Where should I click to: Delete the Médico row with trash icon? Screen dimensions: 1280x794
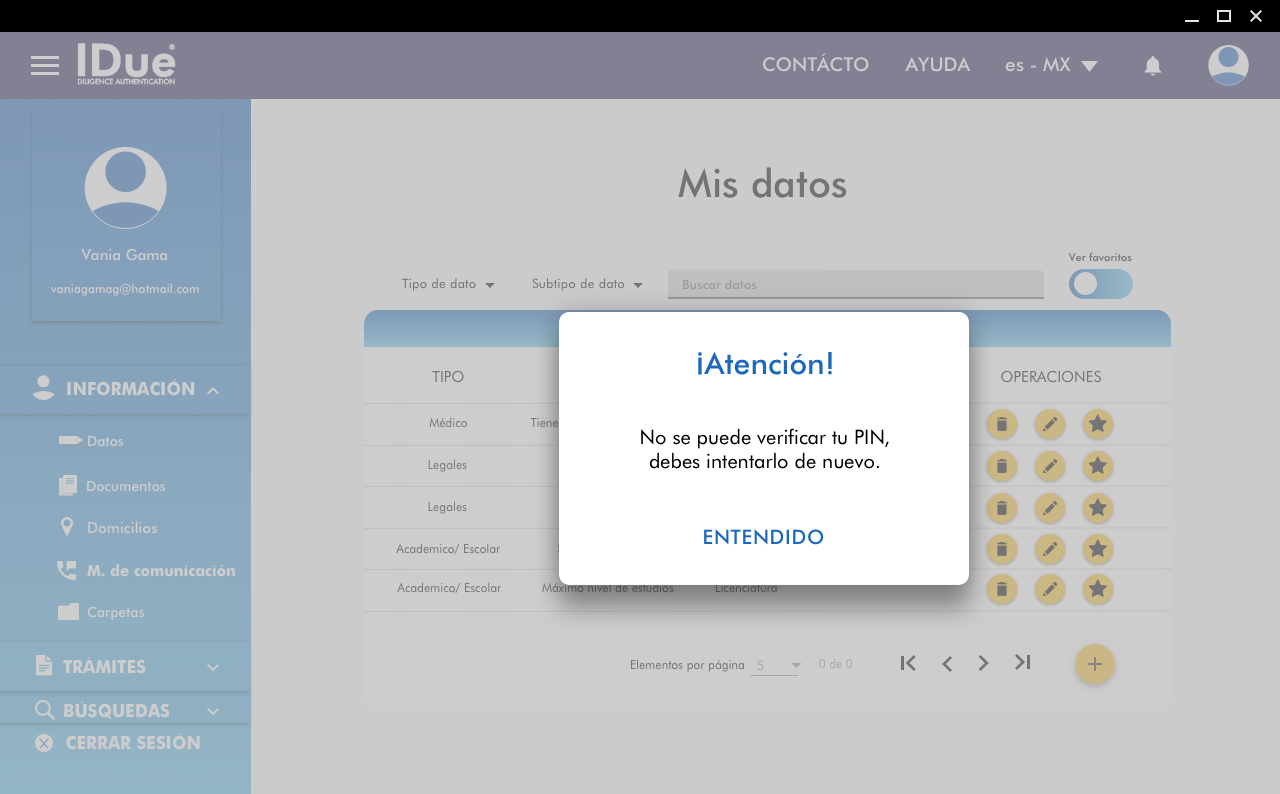1001,424
